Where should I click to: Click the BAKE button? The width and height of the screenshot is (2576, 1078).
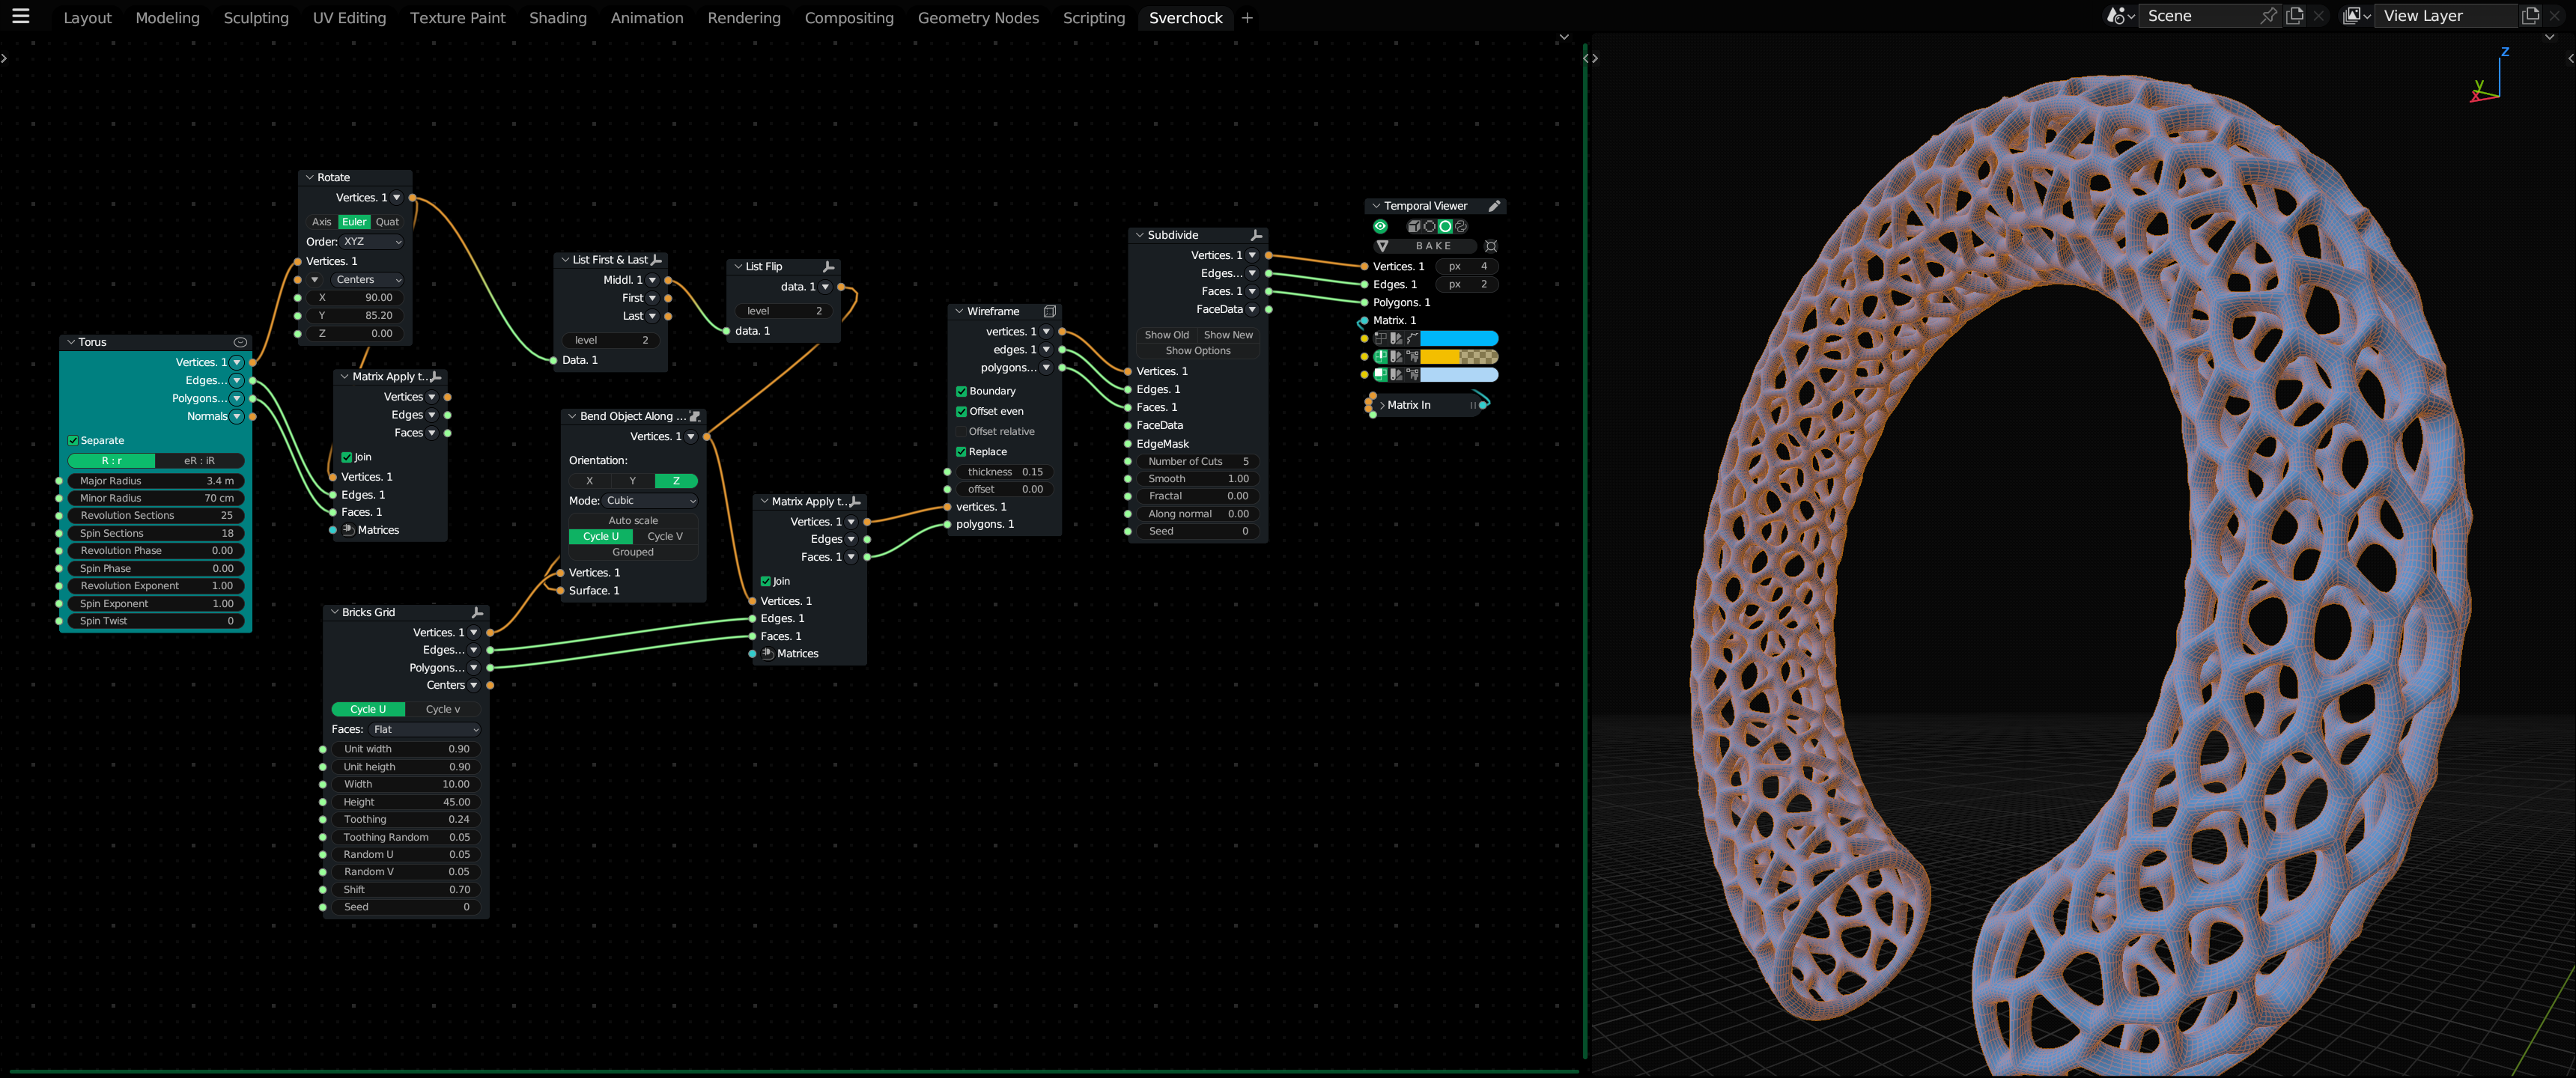point(1433,246)
